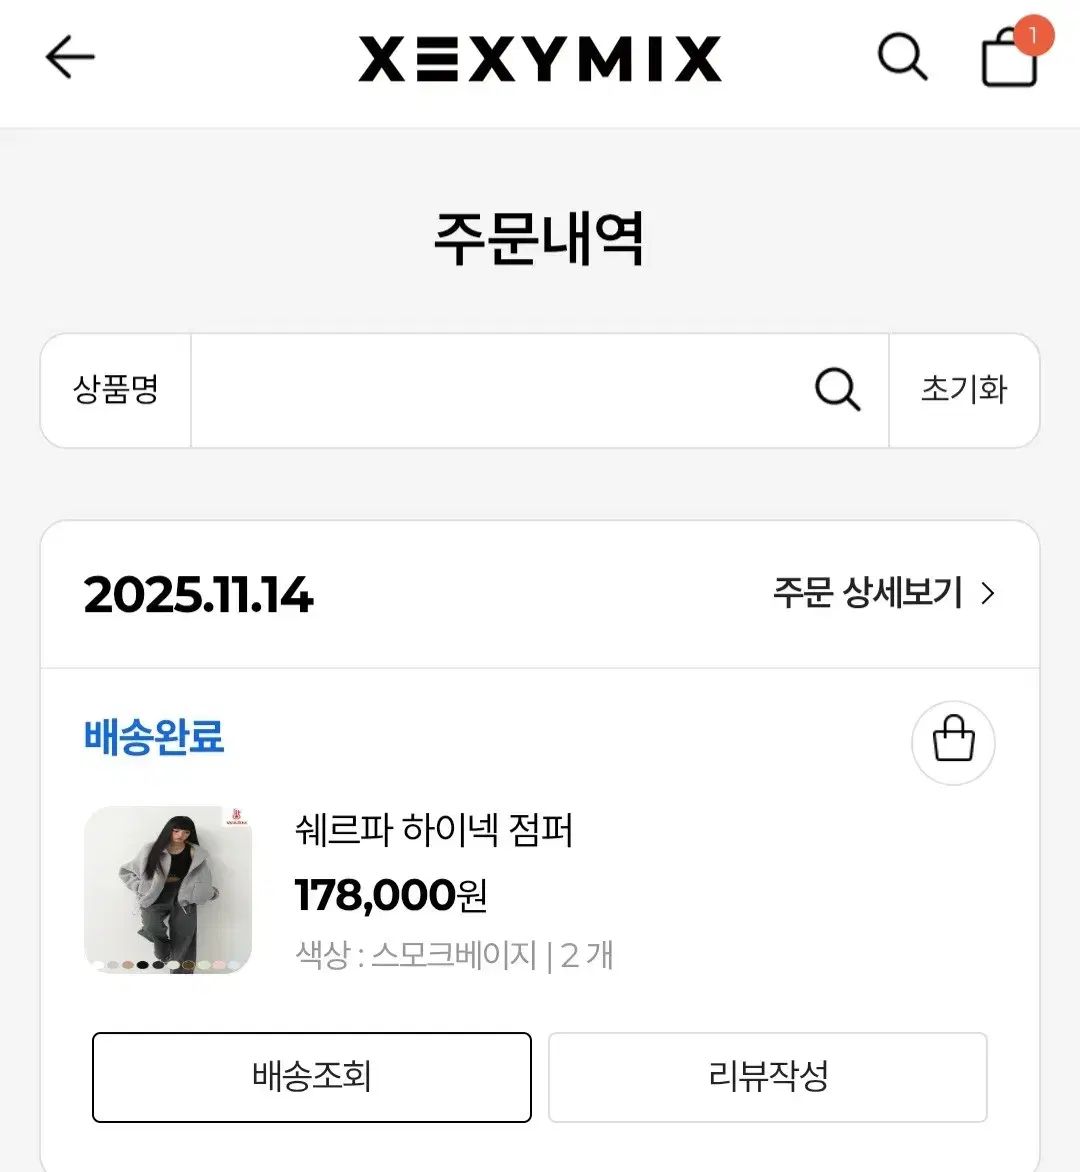Open site search from the header magnifier
Screen dimensions: 1080x1172
click(902, 56)
